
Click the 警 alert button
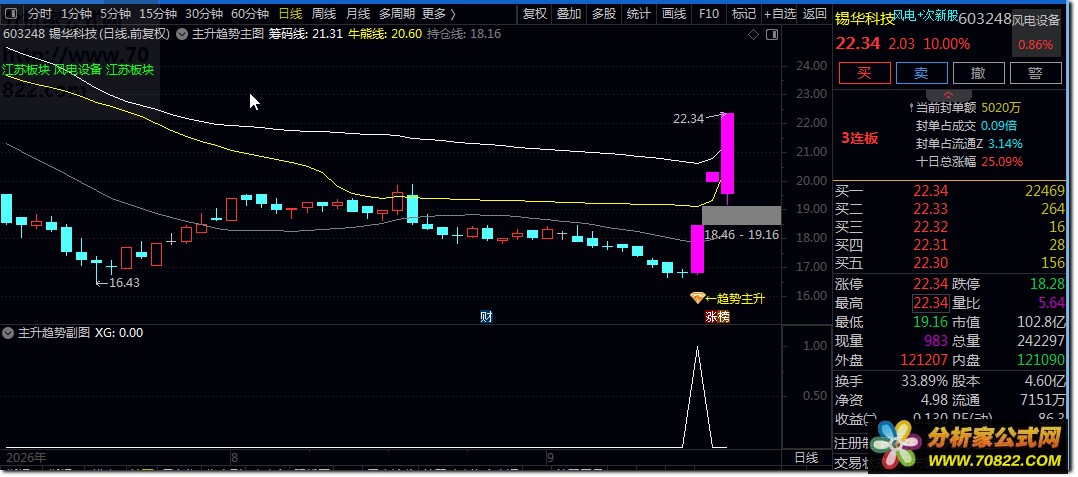(x=1035, y=73)
